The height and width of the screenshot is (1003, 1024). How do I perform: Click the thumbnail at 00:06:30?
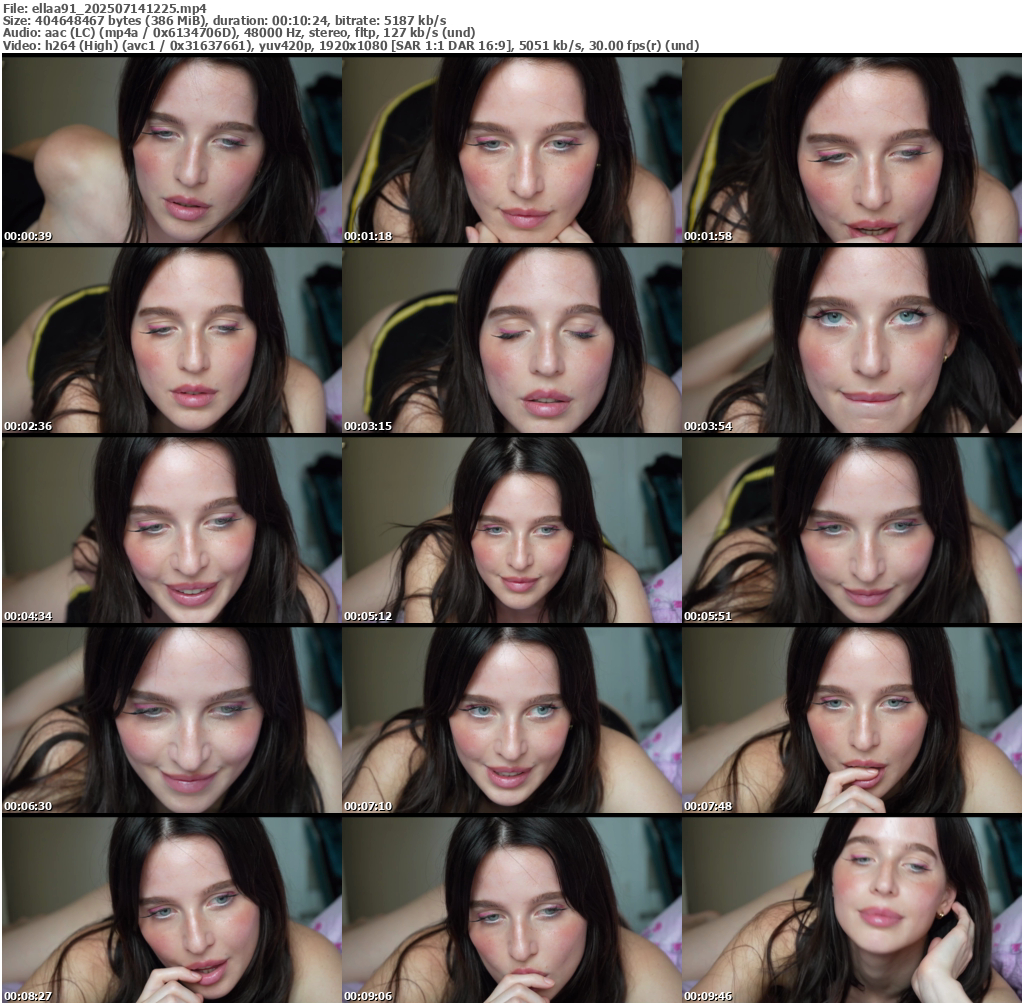tap(171, 719)
